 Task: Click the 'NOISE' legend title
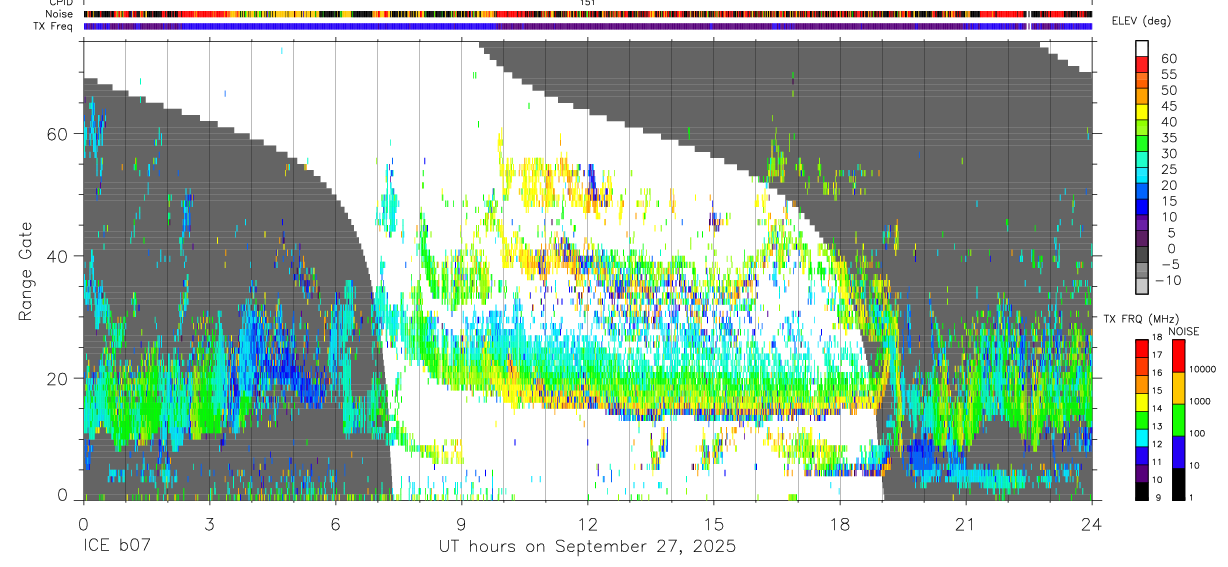(1184, 331)
